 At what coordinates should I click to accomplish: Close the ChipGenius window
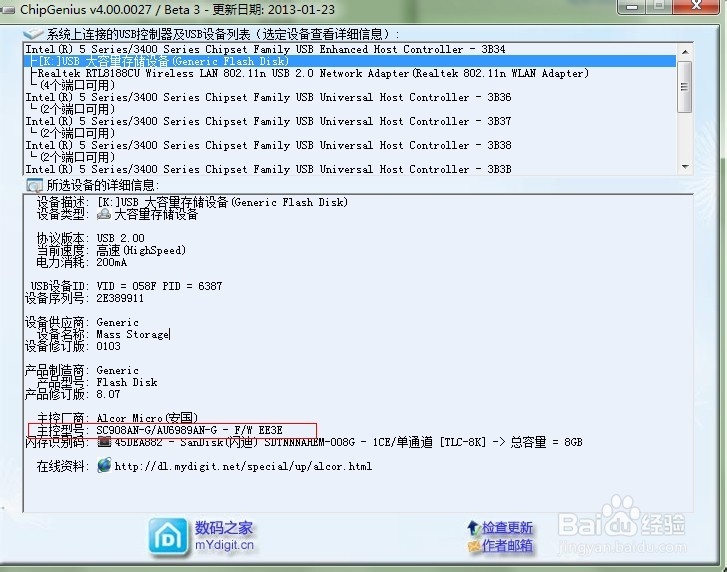[695, 6]
